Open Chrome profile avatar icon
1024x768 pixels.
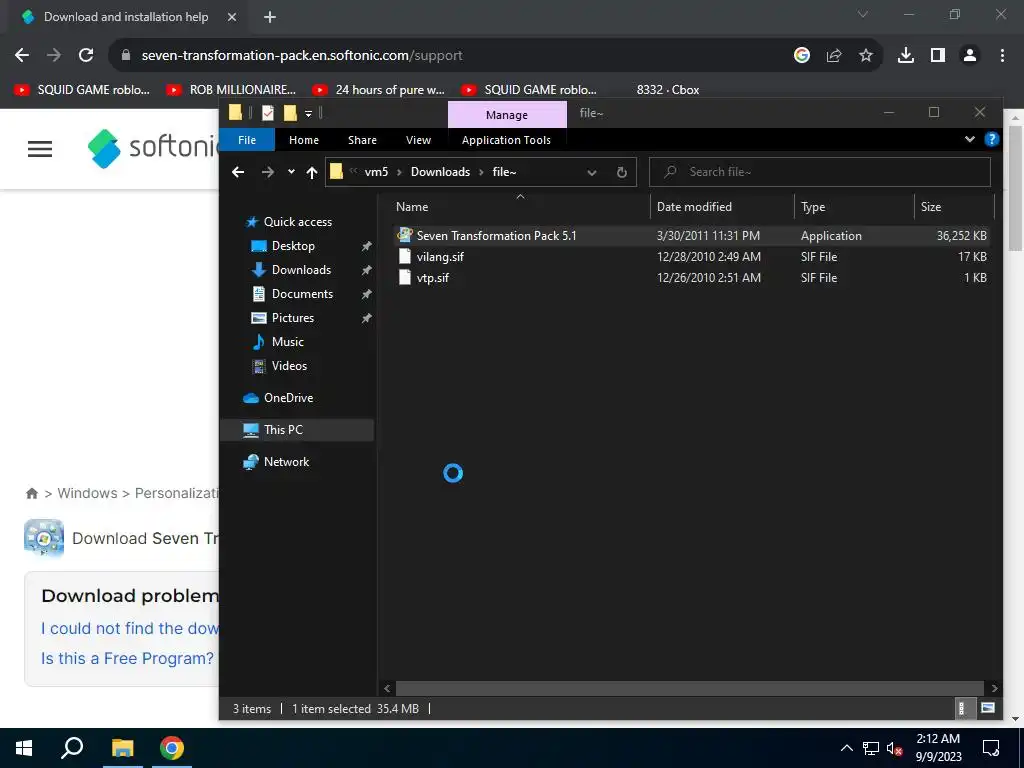point(970,56)
